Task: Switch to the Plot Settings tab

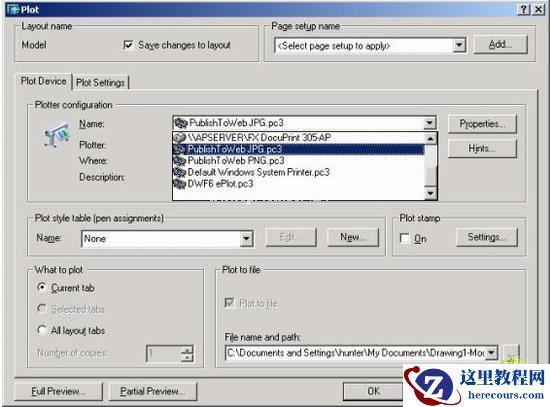Action: coord(101,83)
